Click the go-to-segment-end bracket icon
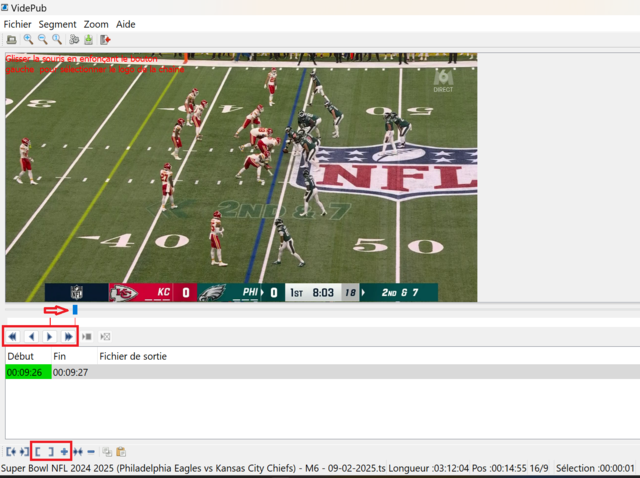Screen dimensions: 640x478 click(24, 452)
